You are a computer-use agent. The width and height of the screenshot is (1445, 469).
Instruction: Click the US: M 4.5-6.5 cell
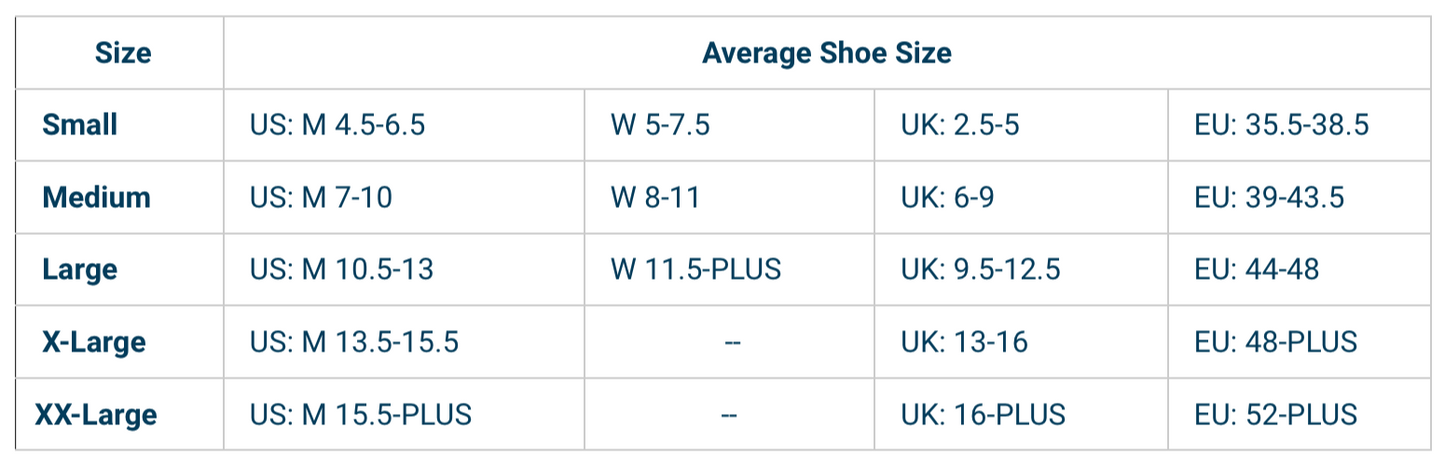pyautogui.click(x=338, y=125)
